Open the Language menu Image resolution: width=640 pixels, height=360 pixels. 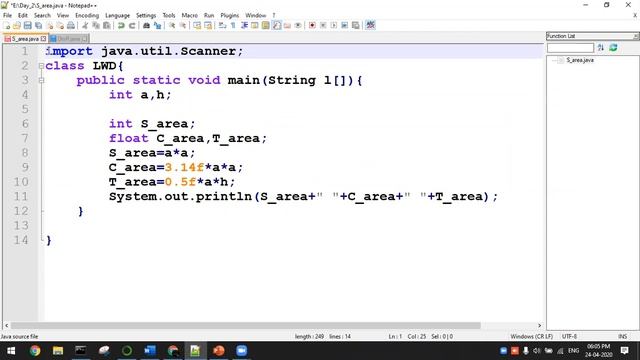point(117,16)
